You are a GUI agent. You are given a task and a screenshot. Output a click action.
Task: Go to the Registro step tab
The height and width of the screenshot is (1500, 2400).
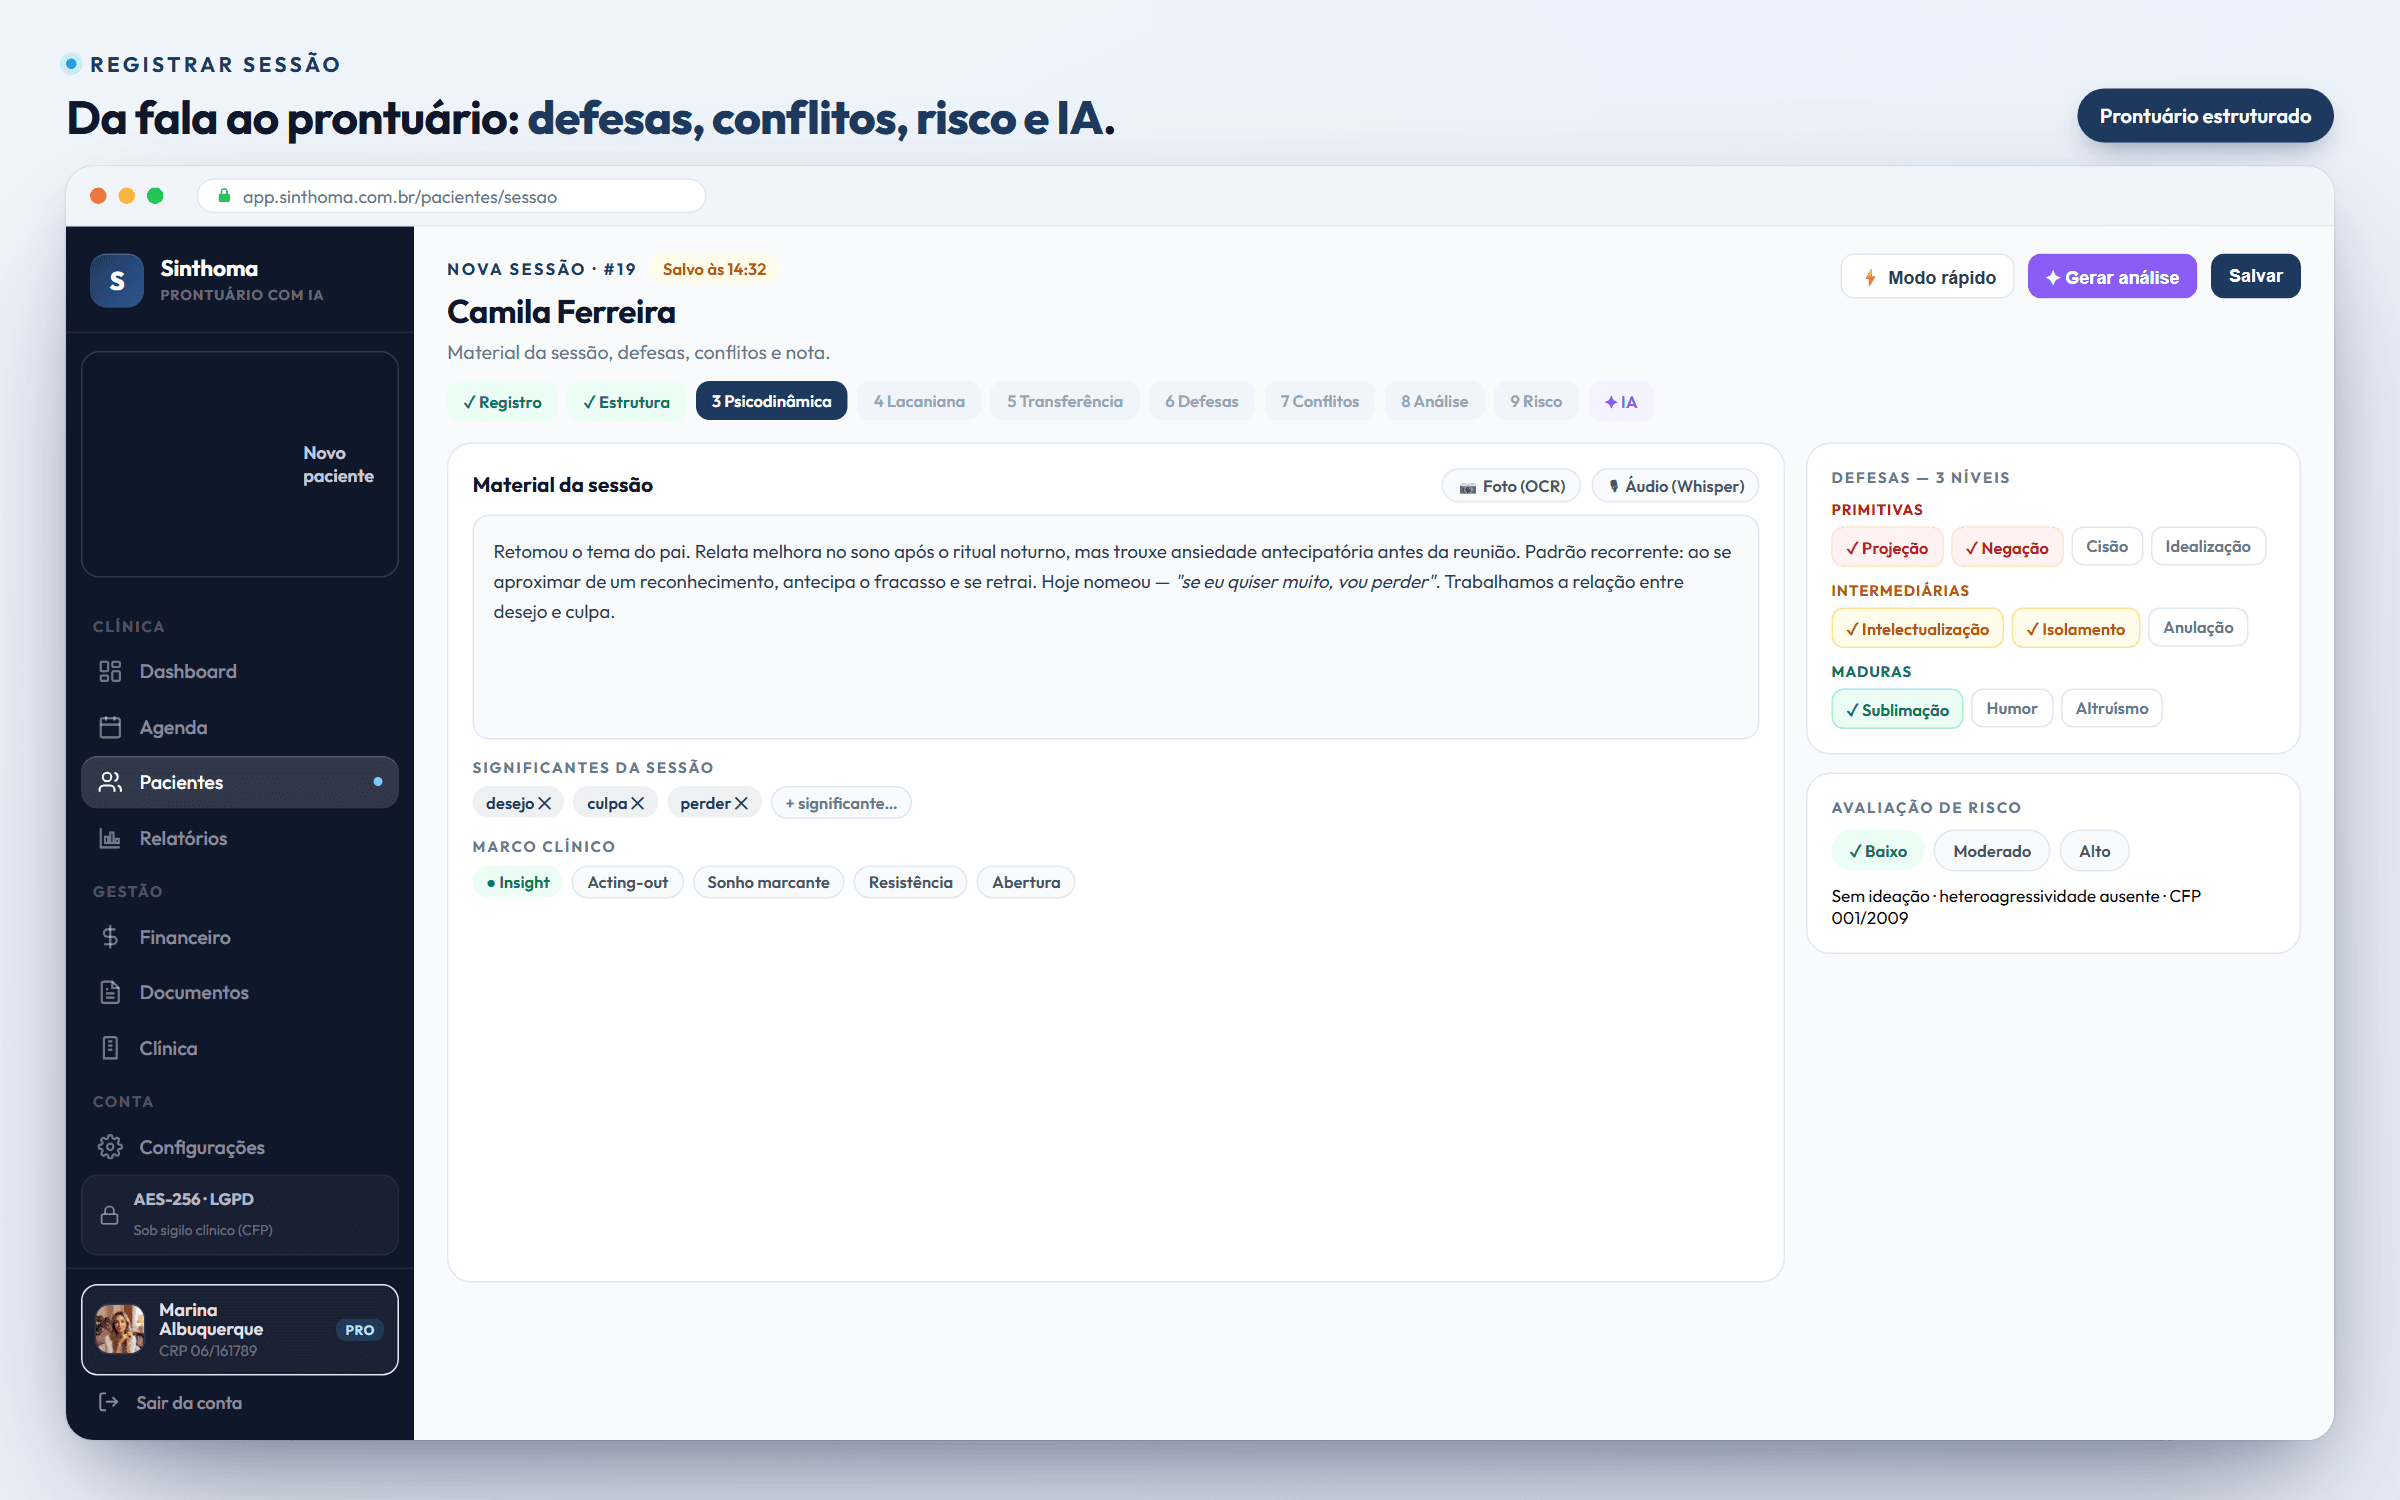tap(502, 401)
